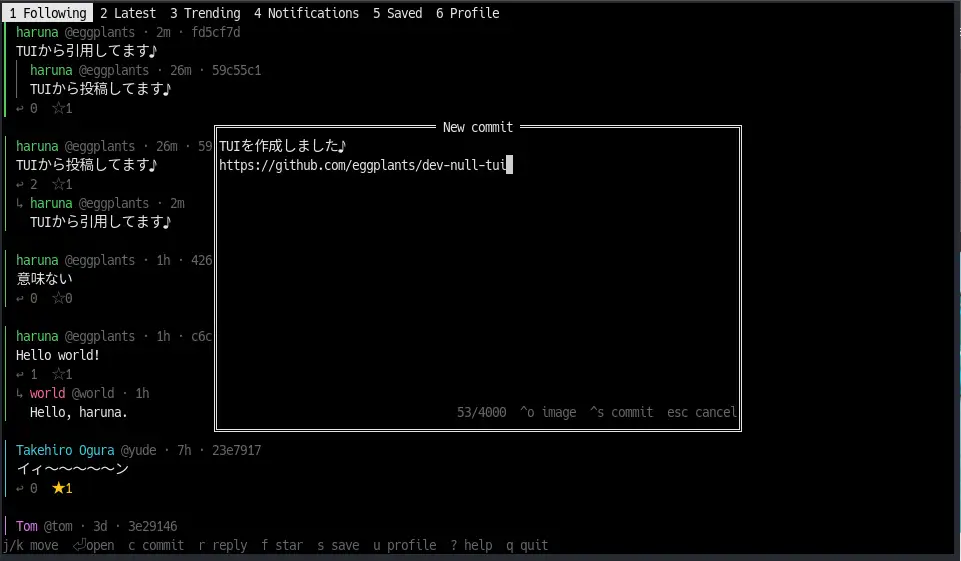Go to the Notifications tab
Viewport: 961px width, 561px height.
tap(306, 13)
